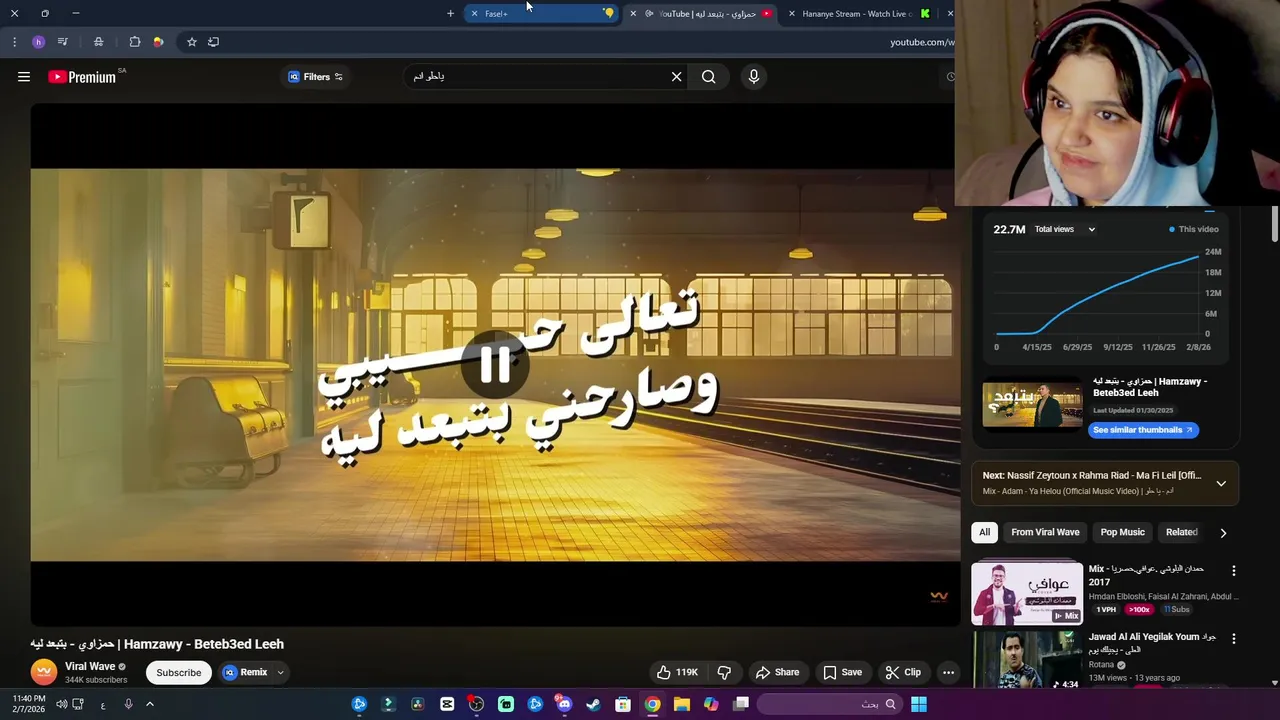Open options for the Mix 2017 video
Screen dimensions: 1280x720
[x=1233, y=571]
